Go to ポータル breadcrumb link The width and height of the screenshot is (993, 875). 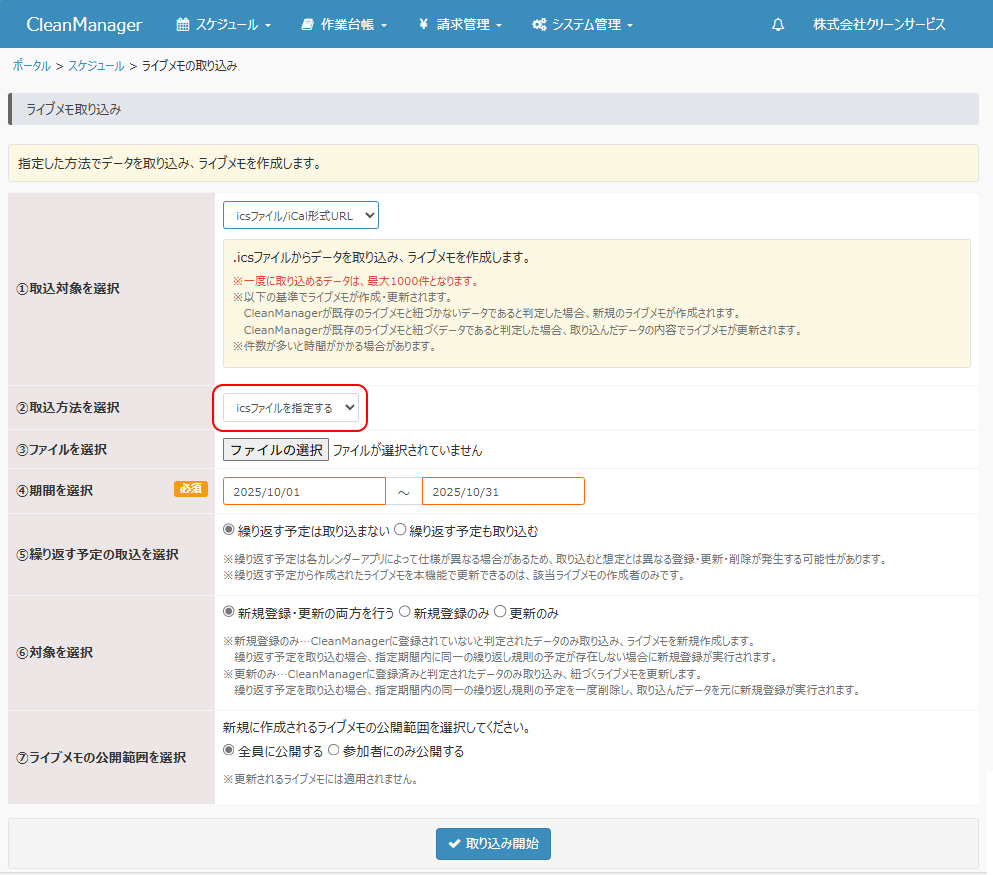coord(31,65)
